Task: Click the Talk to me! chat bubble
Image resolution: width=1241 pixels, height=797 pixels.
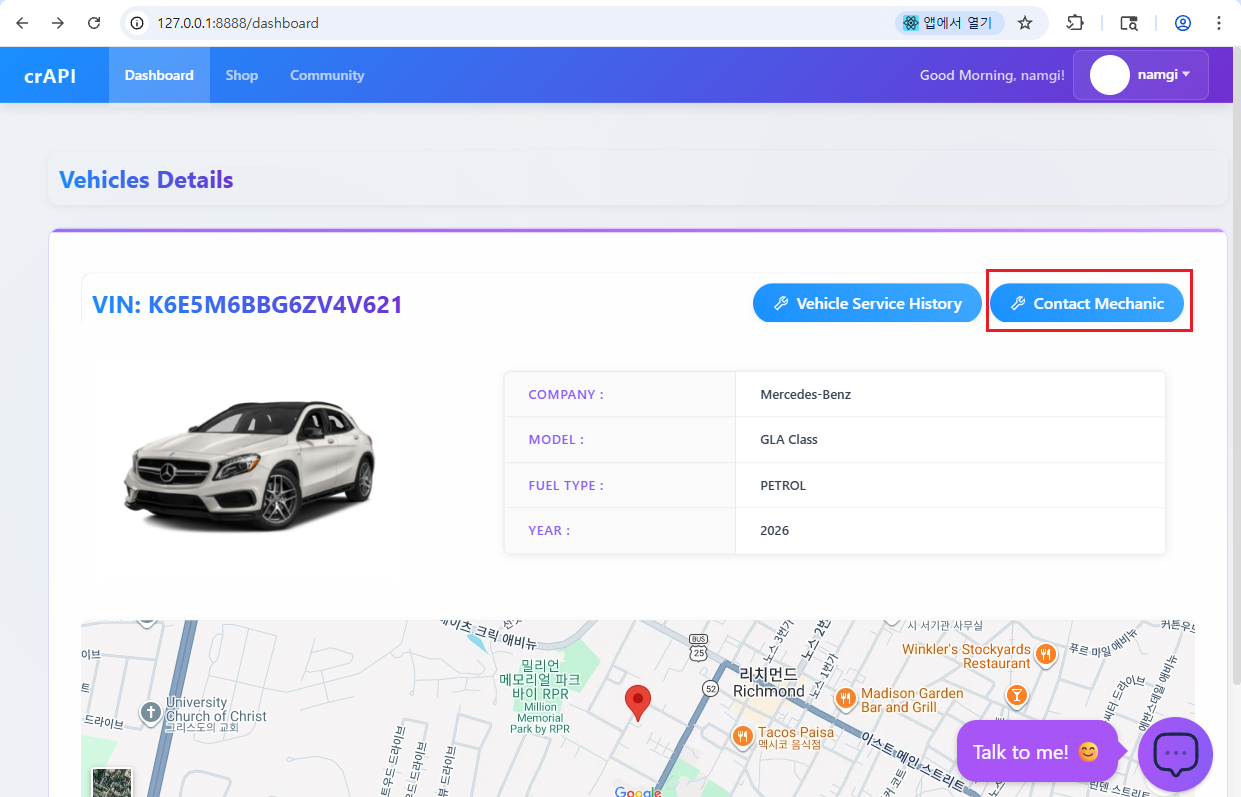Action: 1036,752
